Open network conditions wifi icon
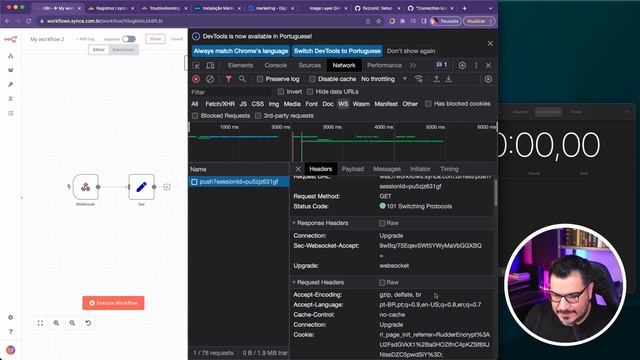The height and width of the screenshot is (360, 640). 418,79
